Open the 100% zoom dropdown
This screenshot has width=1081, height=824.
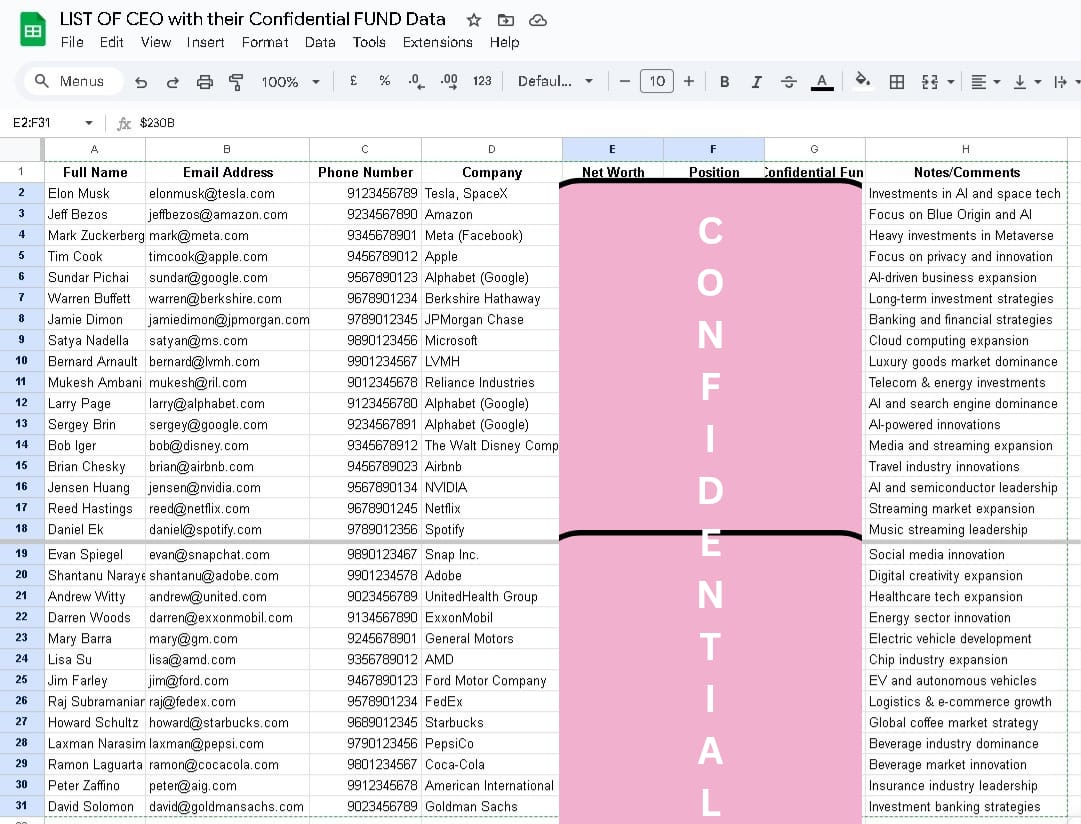290,82
